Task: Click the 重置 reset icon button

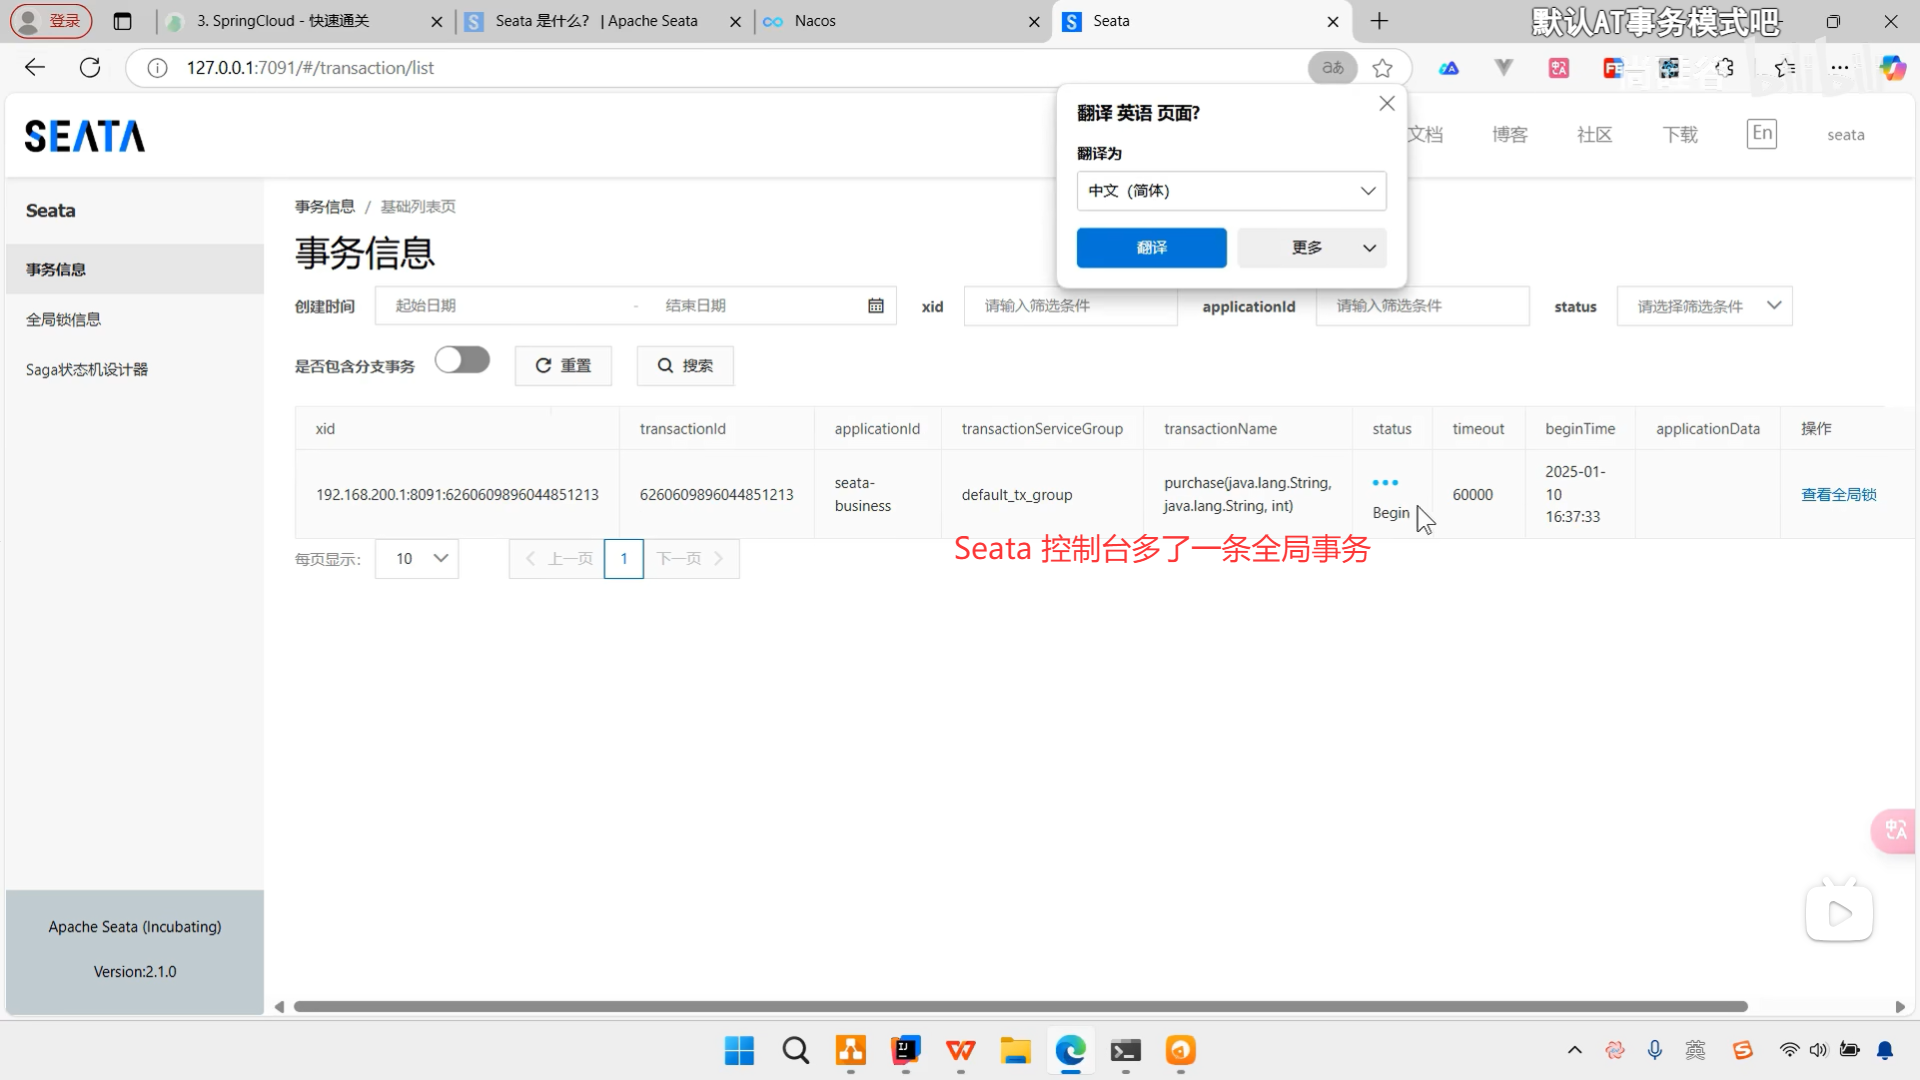Action: 562,365
